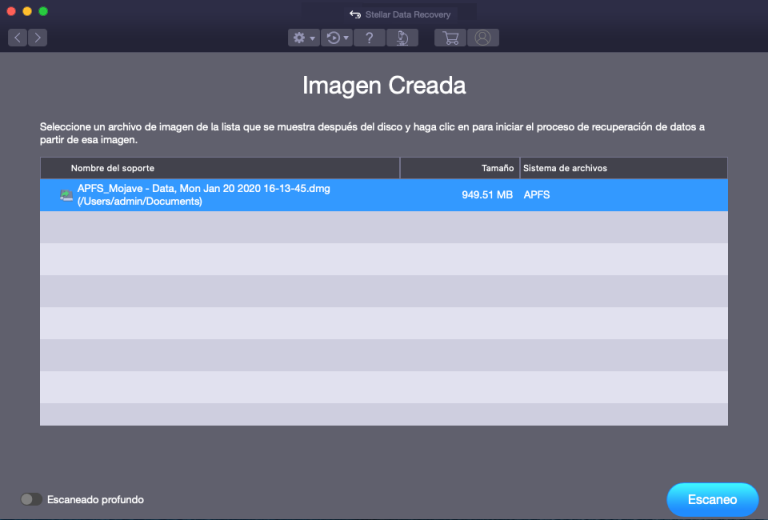Click the disk image icon beside APFS_Mojave
This screenshot has width=768, height=520.
click(66, 195)
